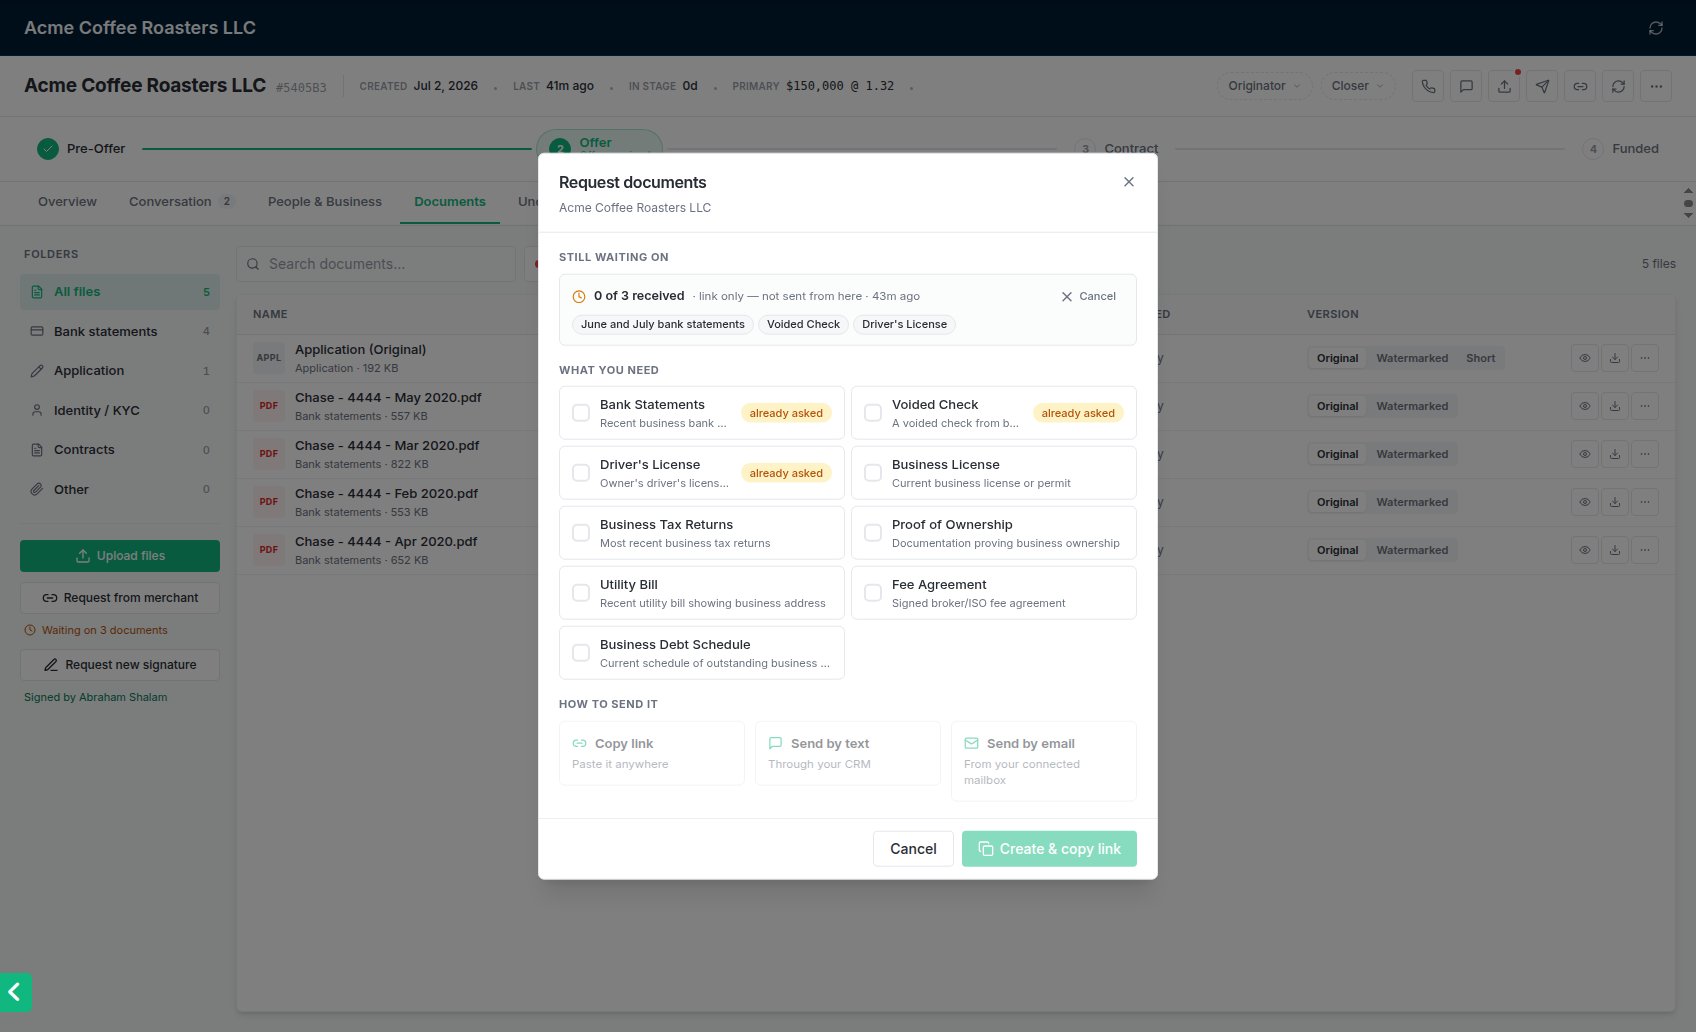Check the Business Tax Returns checkbox
Viewport: 1696px width, 1032px height.
point(580,533)
